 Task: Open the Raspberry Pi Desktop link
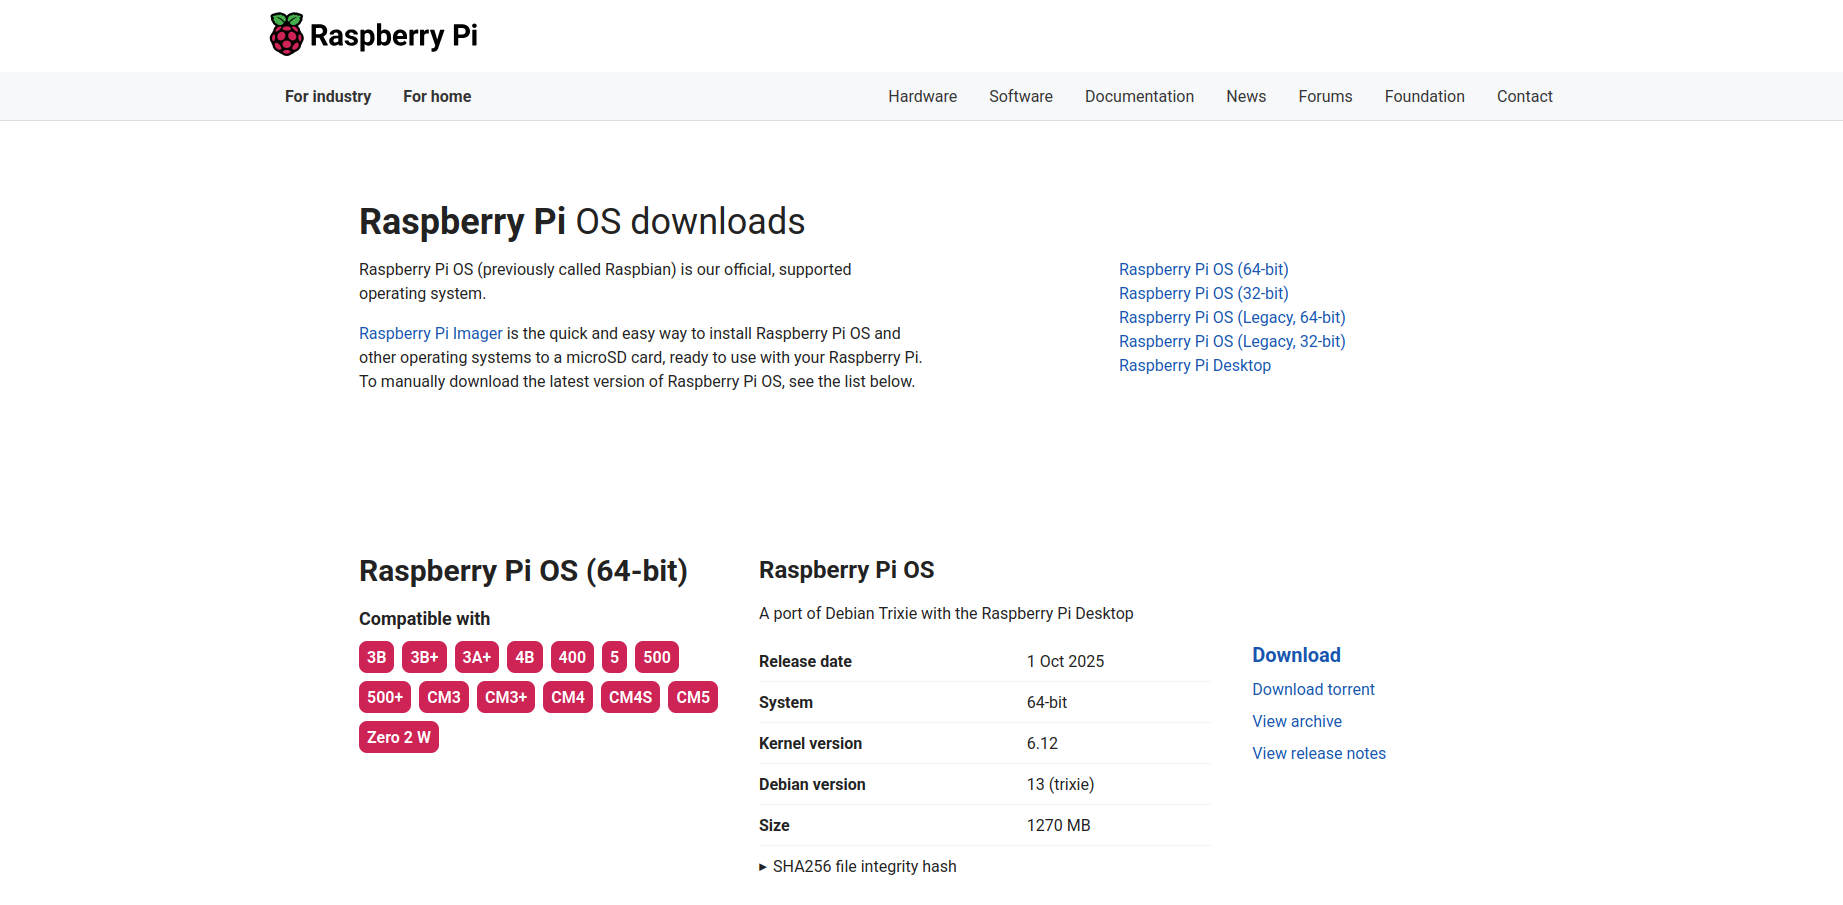click(x=1194, y=365)
